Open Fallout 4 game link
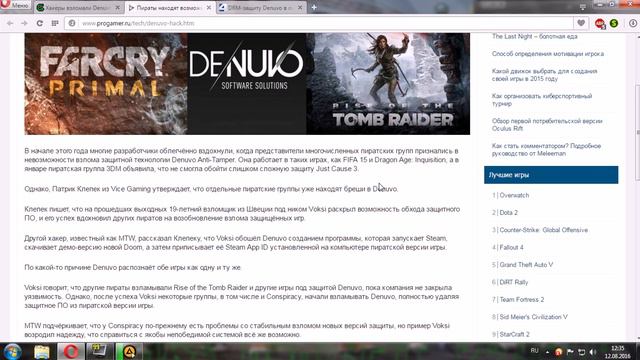The image size is (640, 360). [511, 247]
